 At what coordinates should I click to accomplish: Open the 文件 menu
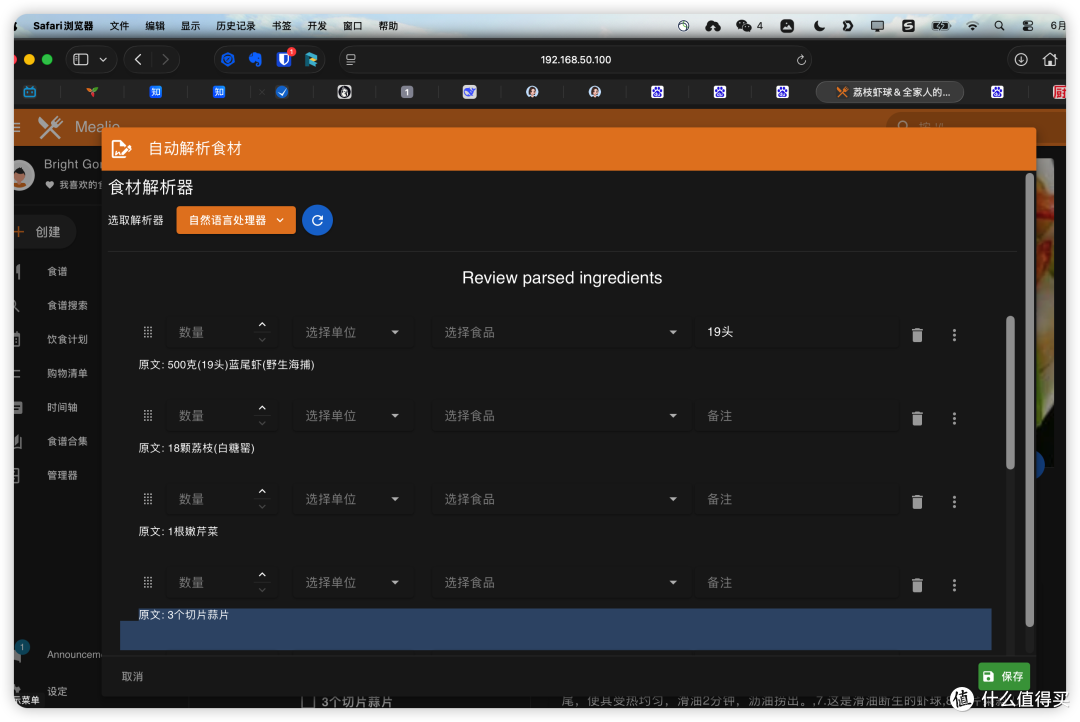[119, 25]
